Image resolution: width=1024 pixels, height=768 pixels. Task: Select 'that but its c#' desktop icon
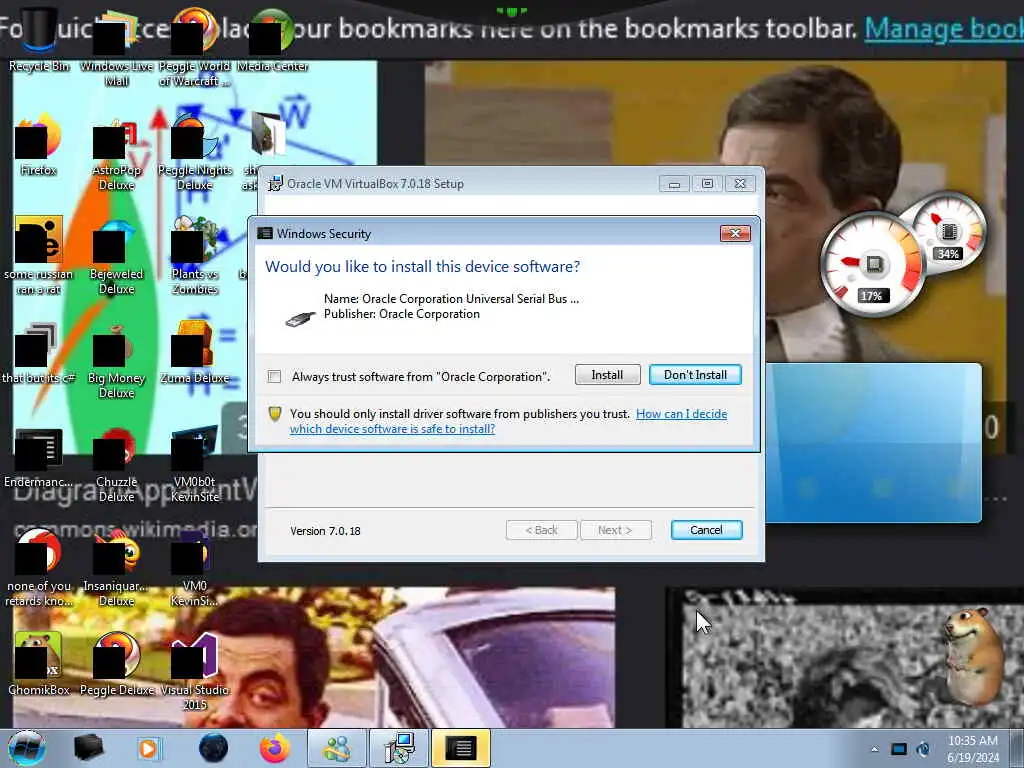click(x=39, y=353)
